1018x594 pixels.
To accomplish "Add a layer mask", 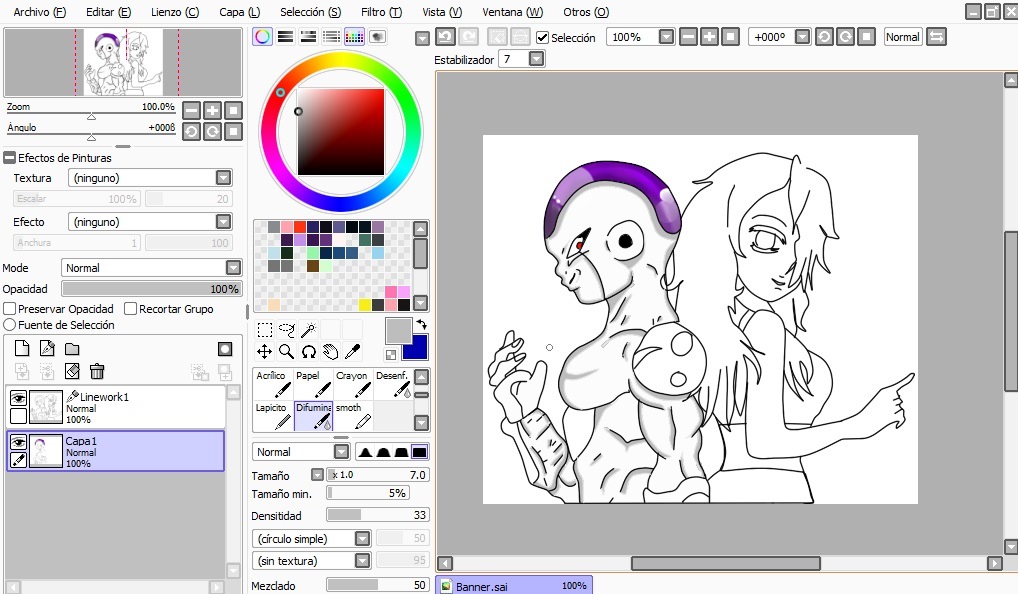I will 225,349.
